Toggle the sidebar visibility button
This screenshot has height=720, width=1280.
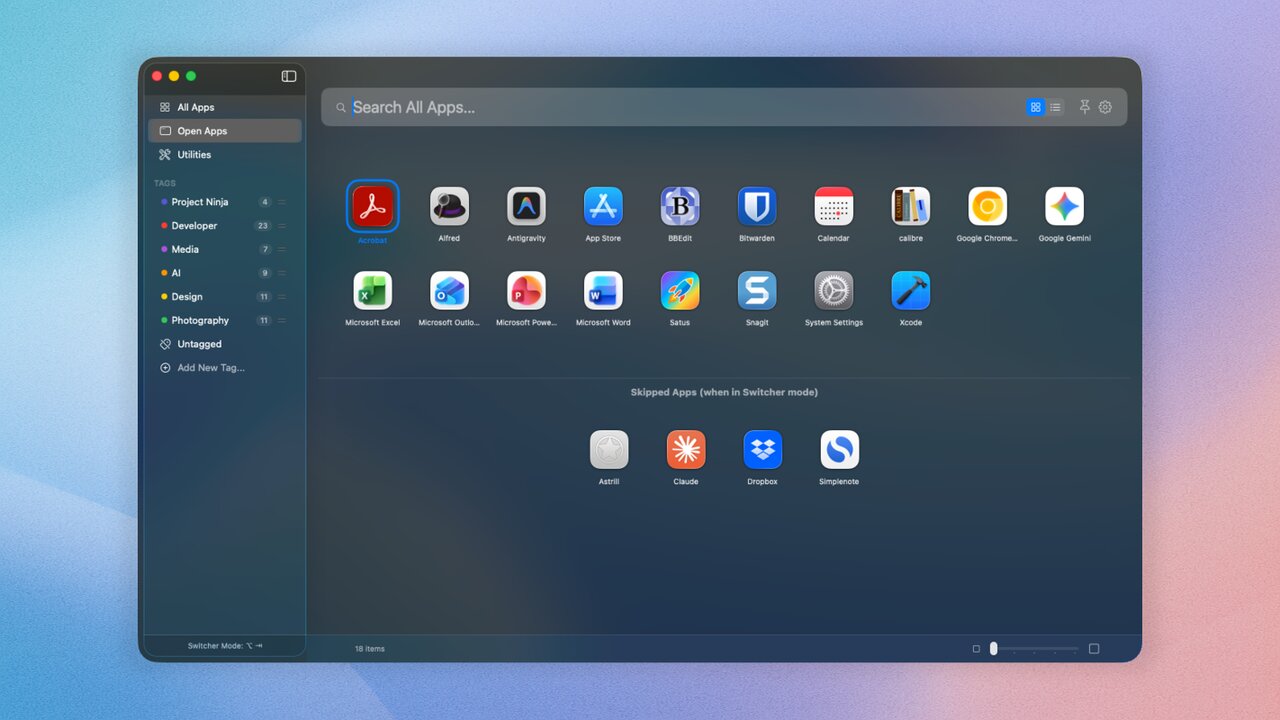(289, 76)
